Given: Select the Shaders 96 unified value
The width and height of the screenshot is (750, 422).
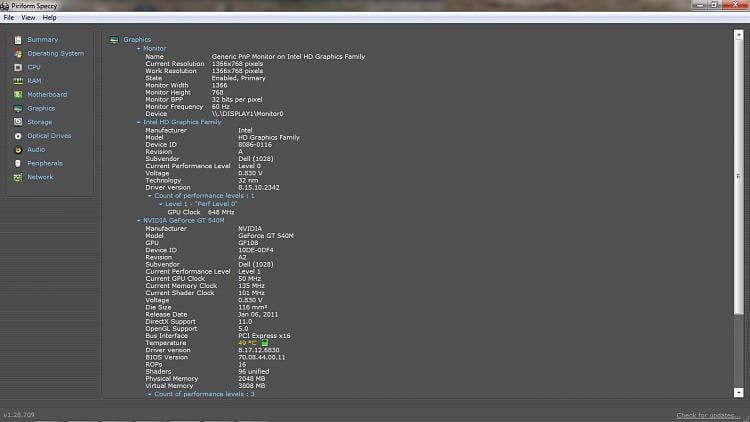Looking at the screenshot, I should pyautogui.click(x=254, y=371).
